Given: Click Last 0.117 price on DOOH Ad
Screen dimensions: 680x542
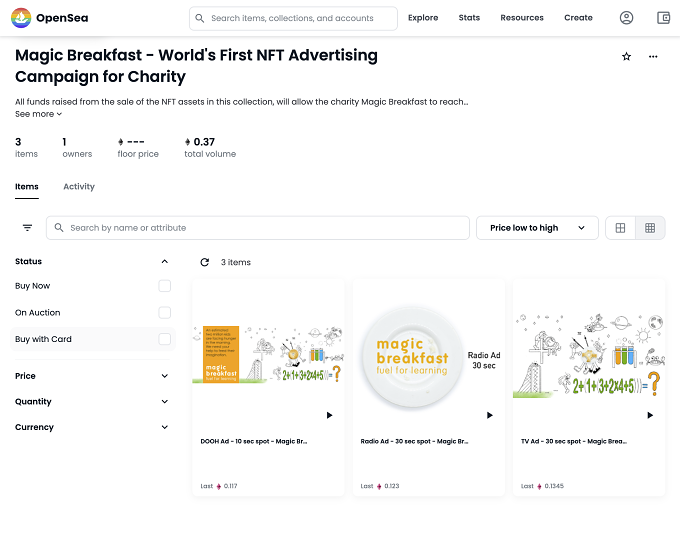Looking at the screenshot, I should click(219, 486).
